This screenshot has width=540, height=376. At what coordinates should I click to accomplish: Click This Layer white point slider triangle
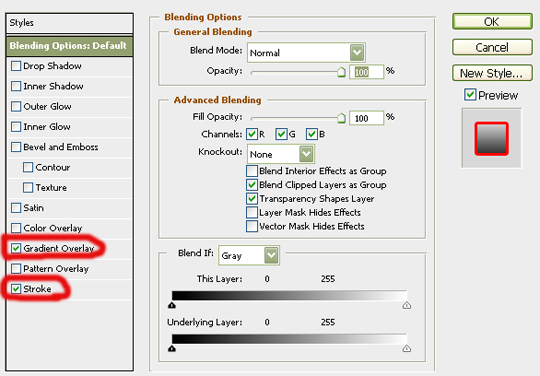coord(407,305)
